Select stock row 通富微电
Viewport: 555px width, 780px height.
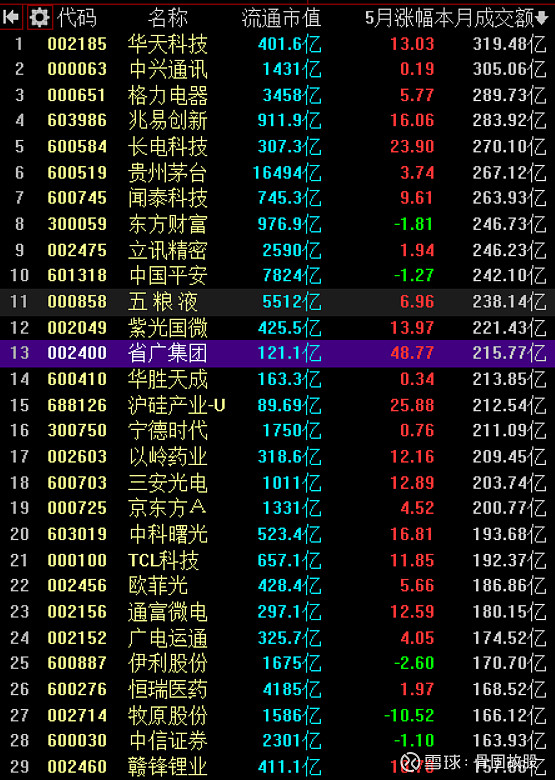pos(278,611)
